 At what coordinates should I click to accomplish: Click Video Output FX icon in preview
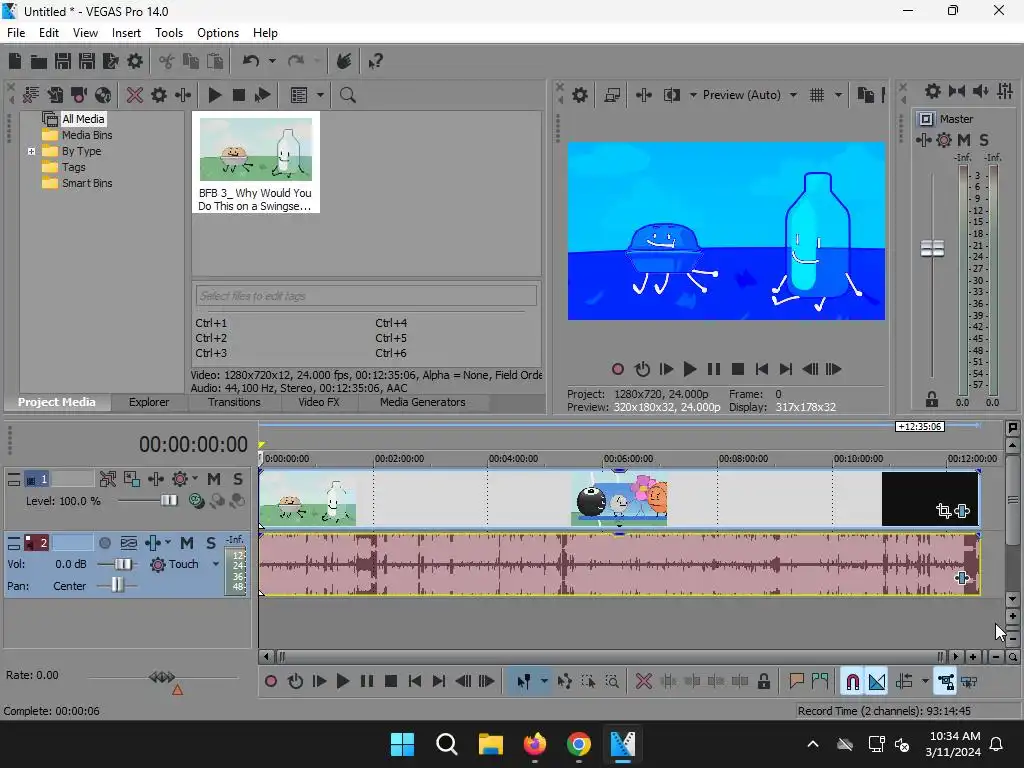[x=644, y=95]
